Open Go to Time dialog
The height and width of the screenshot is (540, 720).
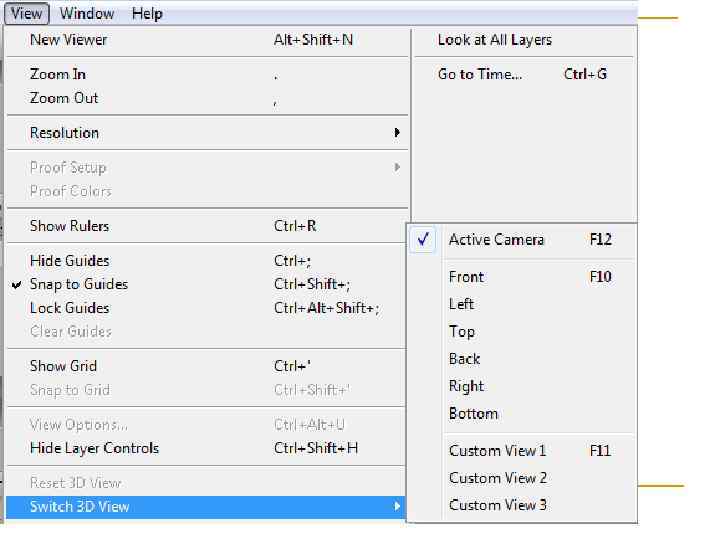480,74
